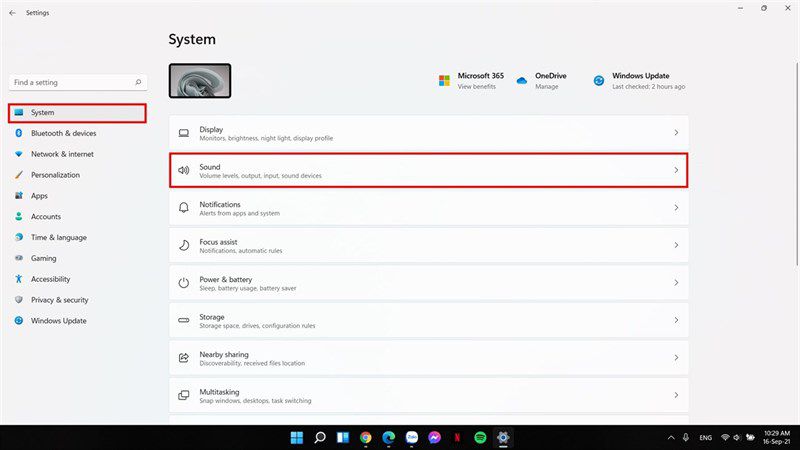The image size is (800, 450).
Task: Expand the Power & battery chevron
Action: coord(676,283)
